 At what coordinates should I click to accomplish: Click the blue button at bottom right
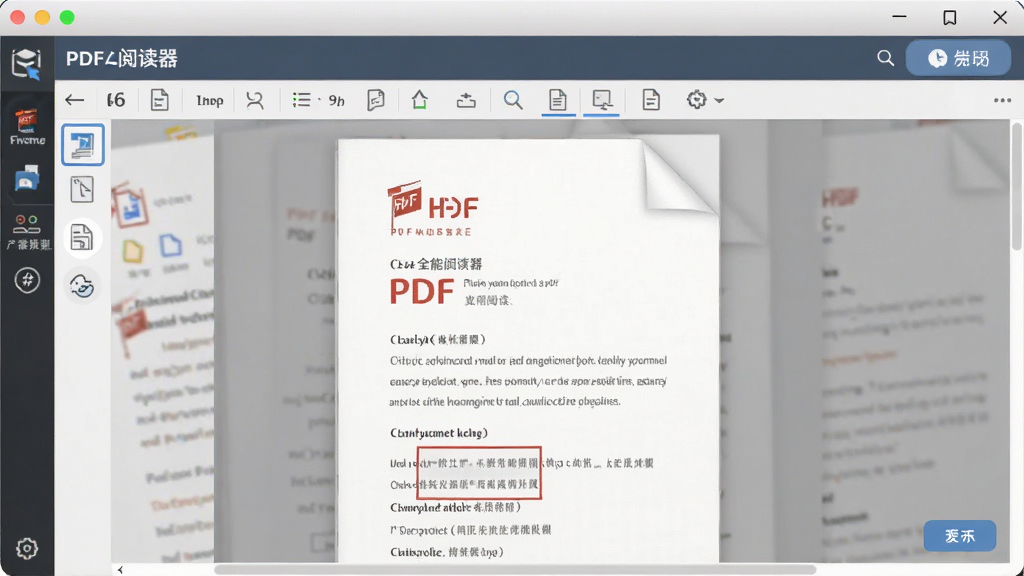coord(959,536)
